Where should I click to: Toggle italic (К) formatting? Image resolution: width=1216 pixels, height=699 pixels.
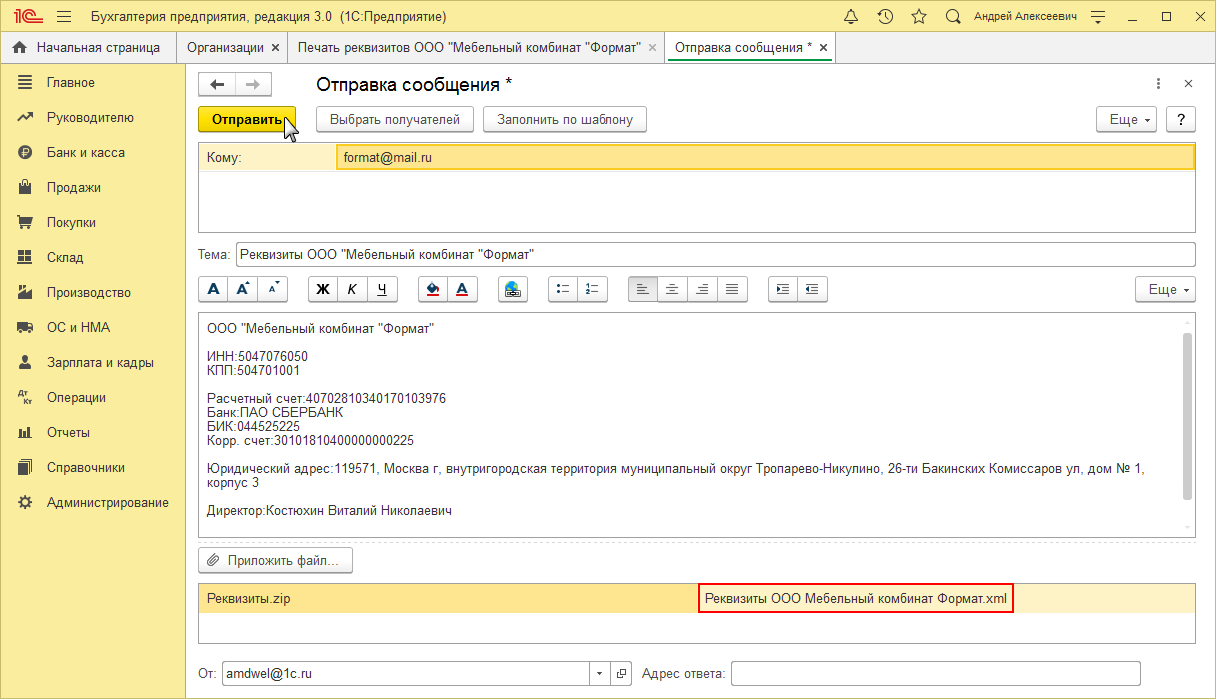click(x=352, y=289)
